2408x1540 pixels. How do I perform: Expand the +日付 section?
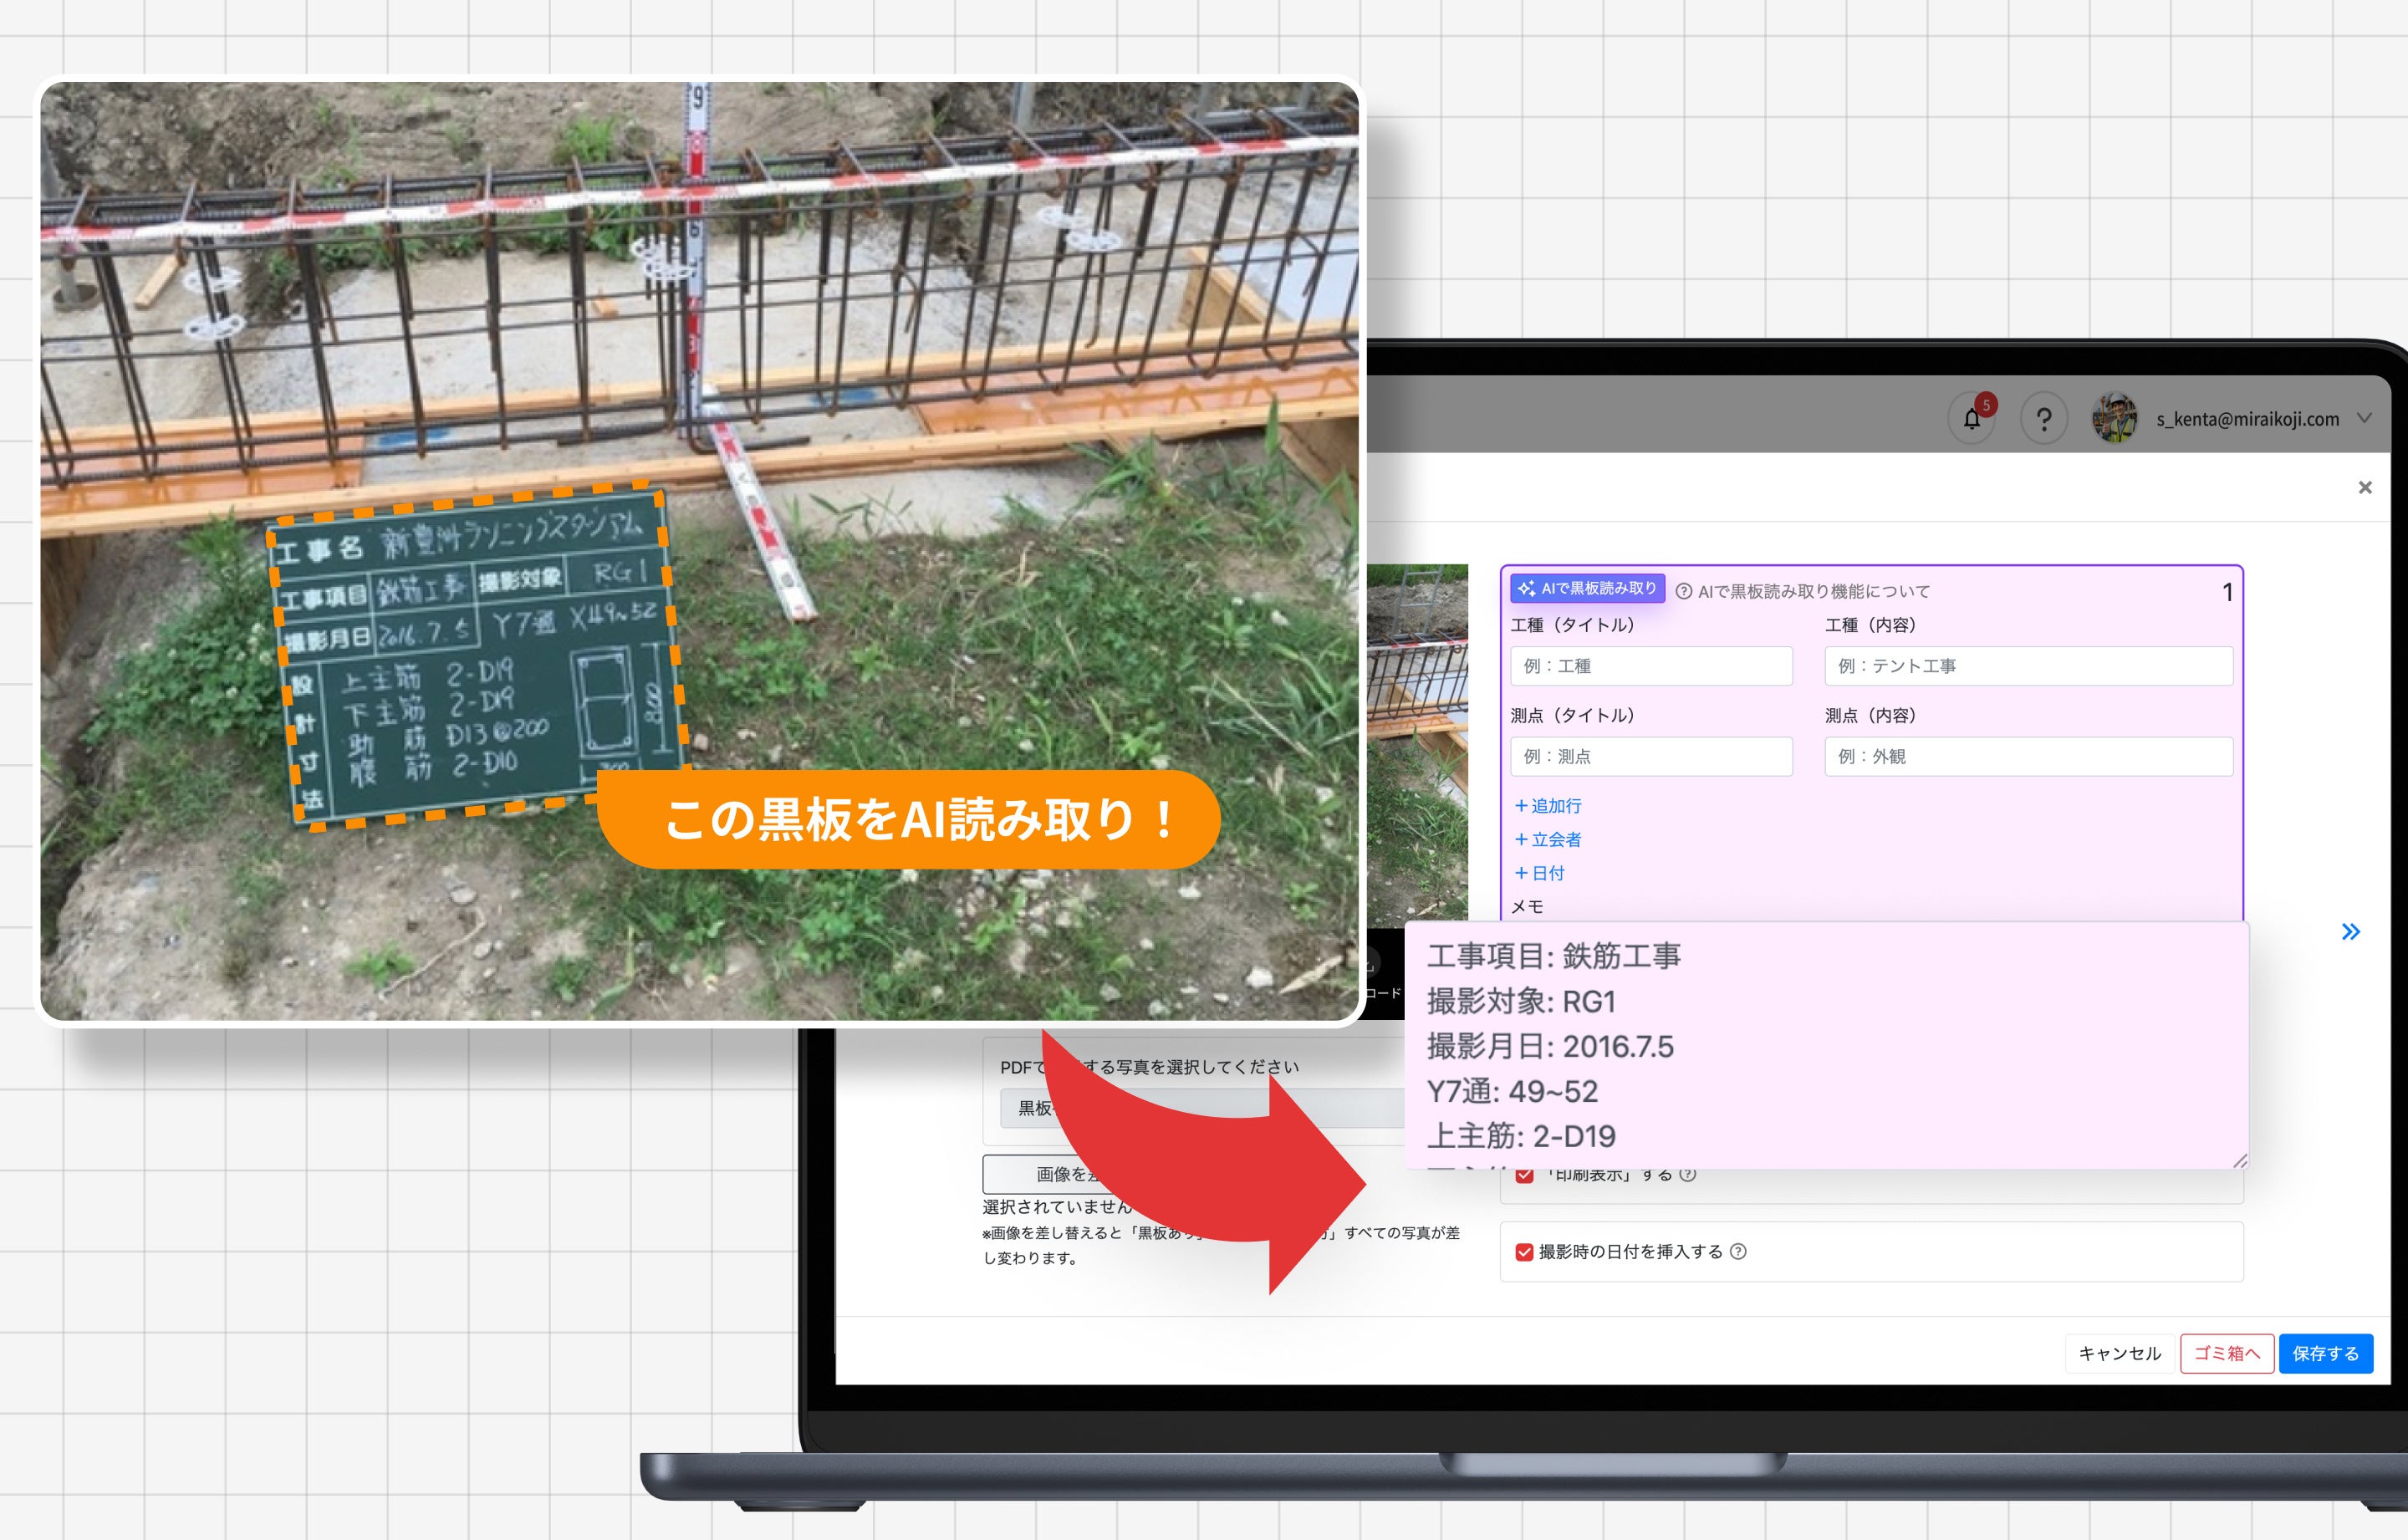[1540, 873]
